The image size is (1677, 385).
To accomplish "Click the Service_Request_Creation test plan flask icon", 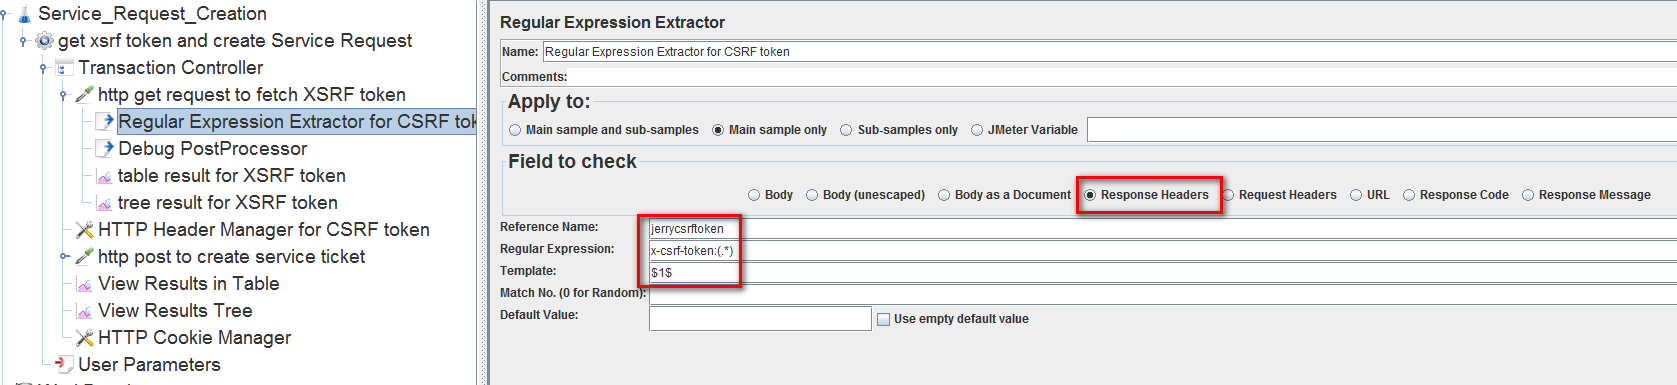I will pyautogui.click(x=24, y=14).
